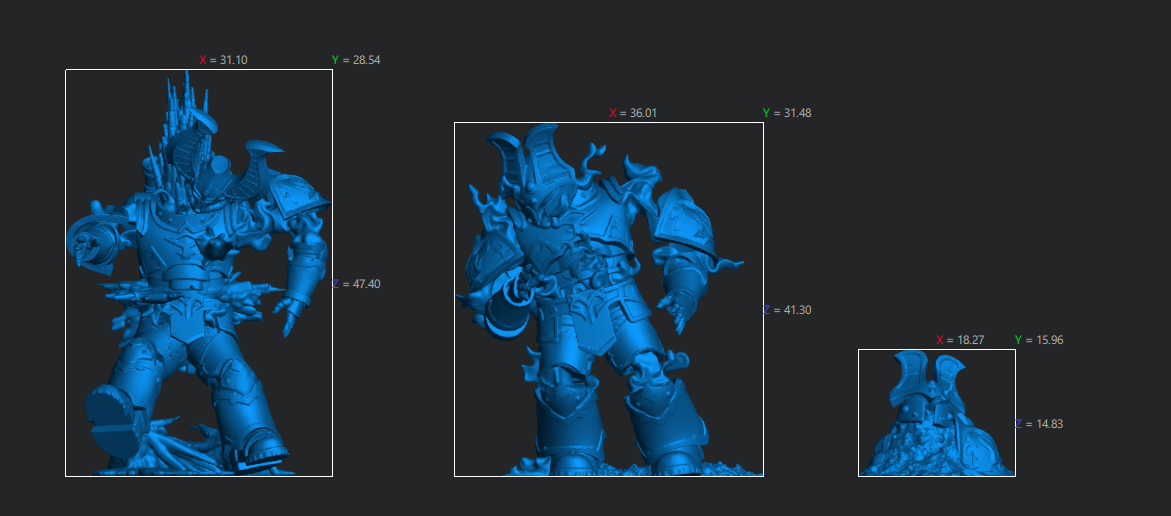Viewport: 1171px width, 516px height.
Task: Click the X = 36.01 dimension label
Action: pos(633,113)
